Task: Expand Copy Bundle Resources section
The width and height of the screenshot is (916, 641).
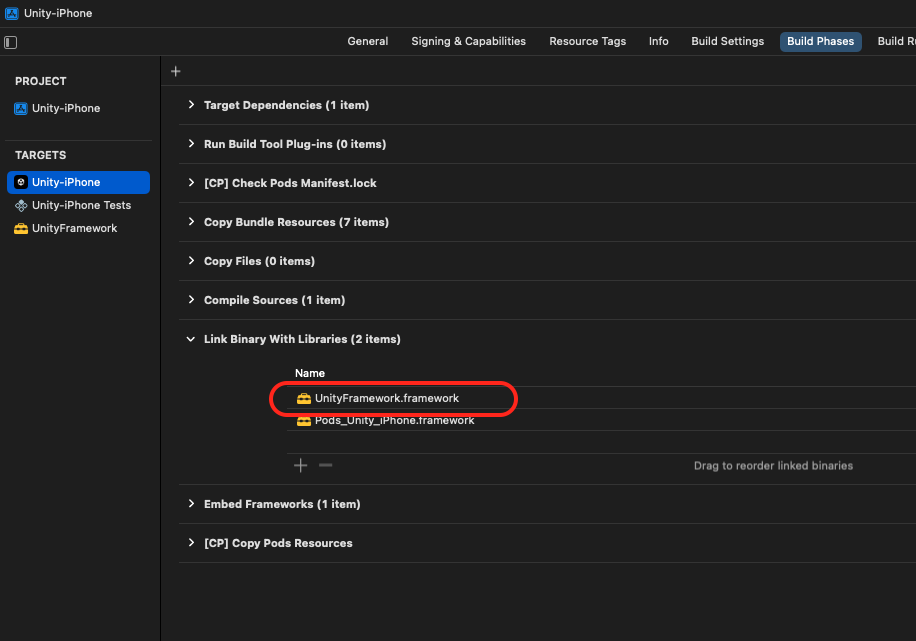Action: pyautogui.click(x=191, y=222)
